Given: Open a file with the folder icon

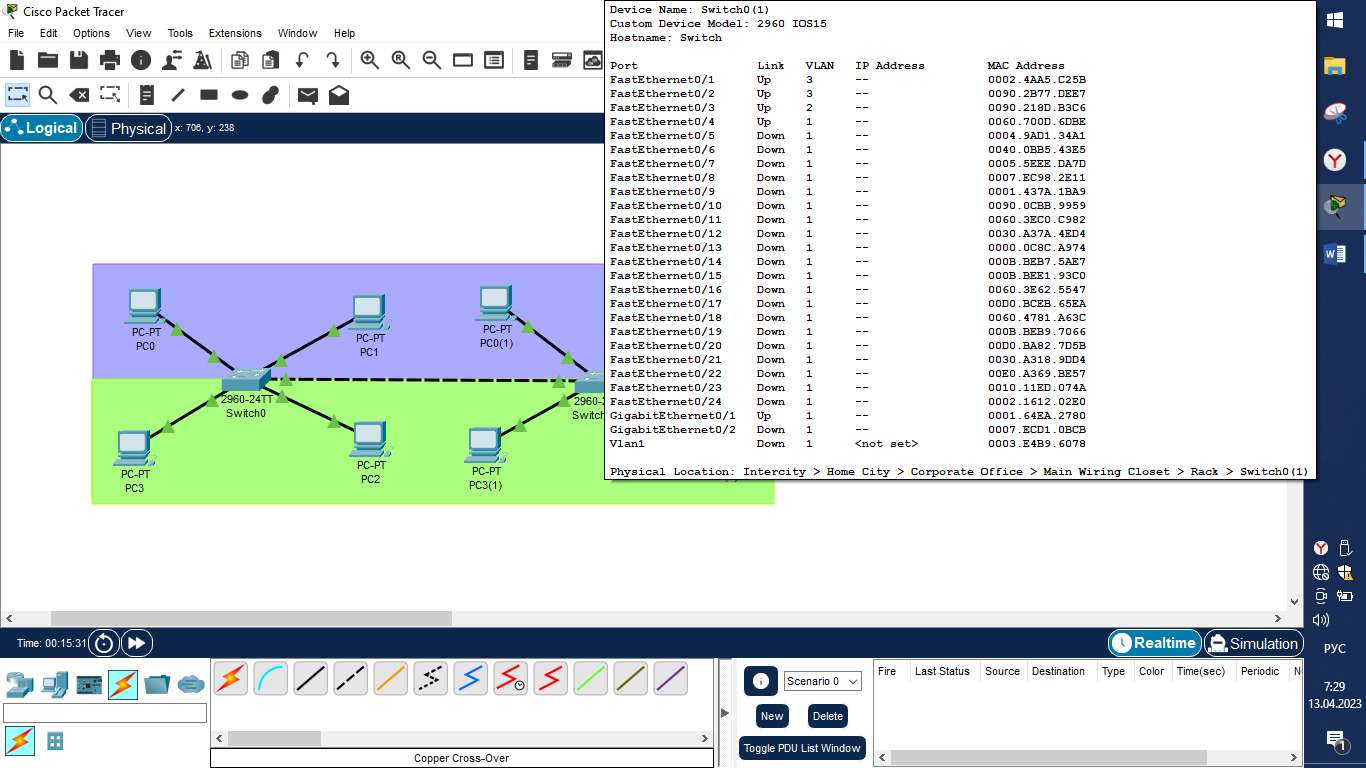Looking at the screenshot, I should point(48,60).
